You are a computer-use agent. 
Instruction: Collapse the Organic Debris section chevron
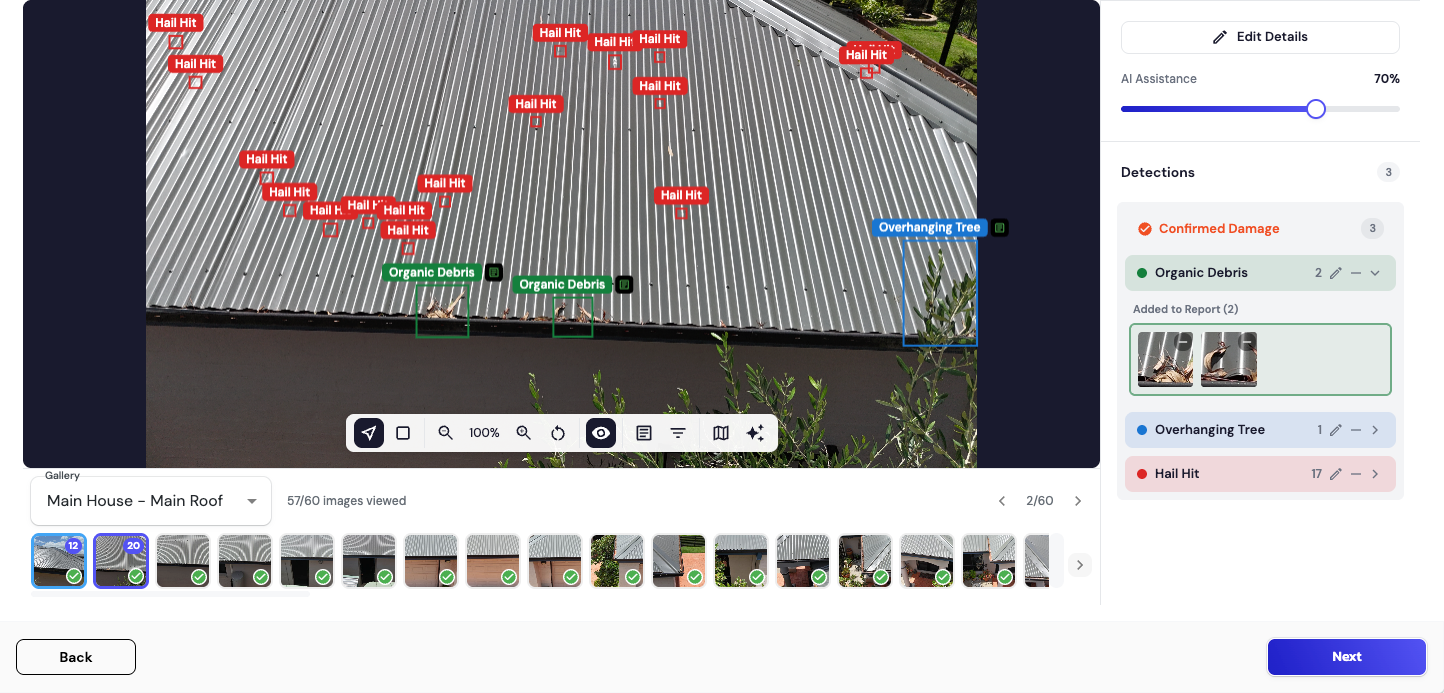tap(1375, 273)
